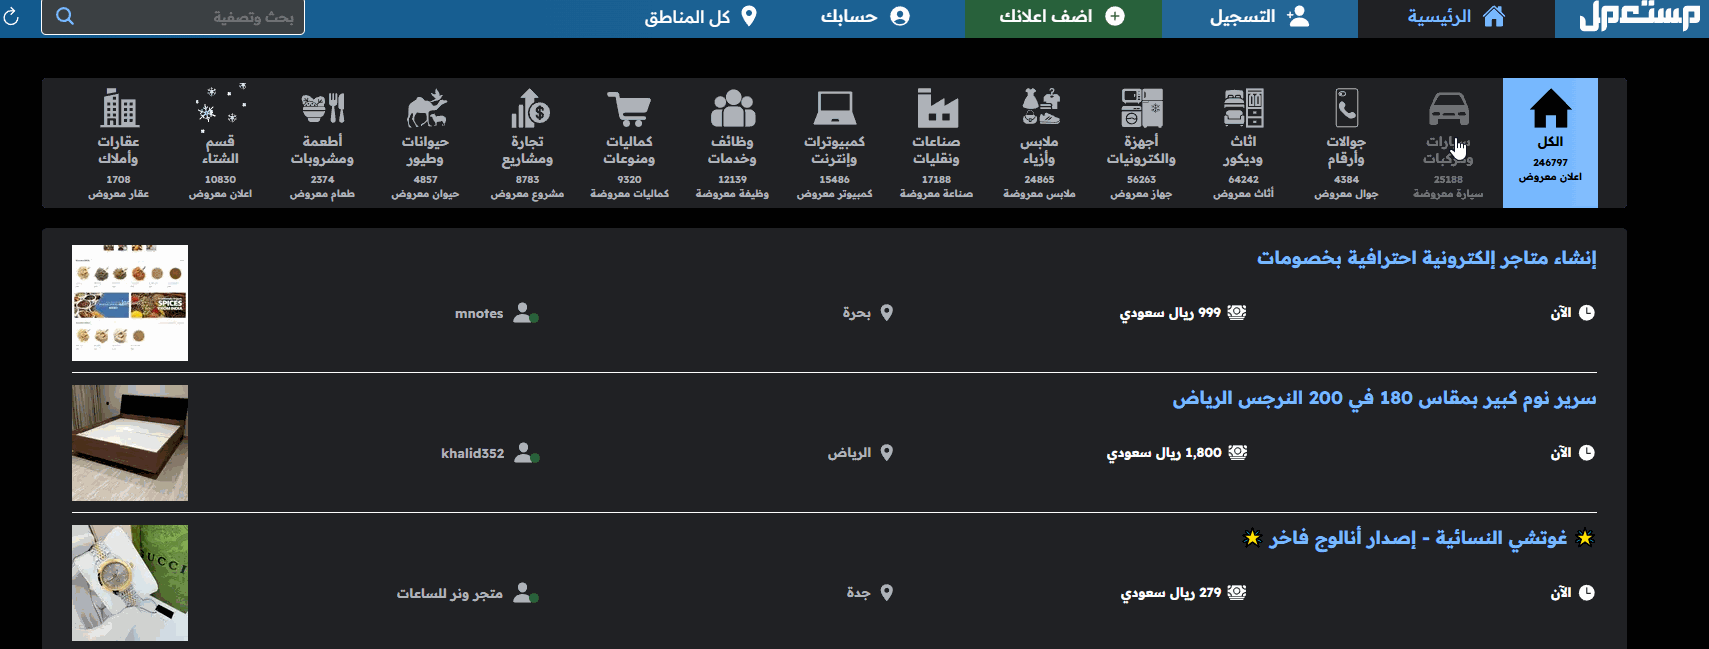Go to the الرئيسية home menu item
This screenshot has height=649, width=1709.
pos(1455,17)
